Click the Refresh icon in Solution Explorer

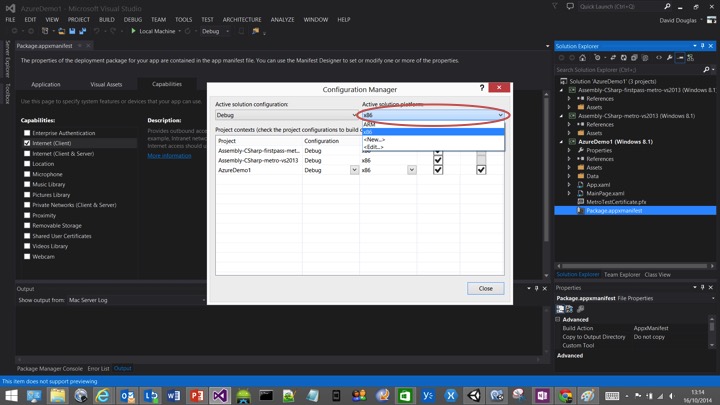click(624, 58)
